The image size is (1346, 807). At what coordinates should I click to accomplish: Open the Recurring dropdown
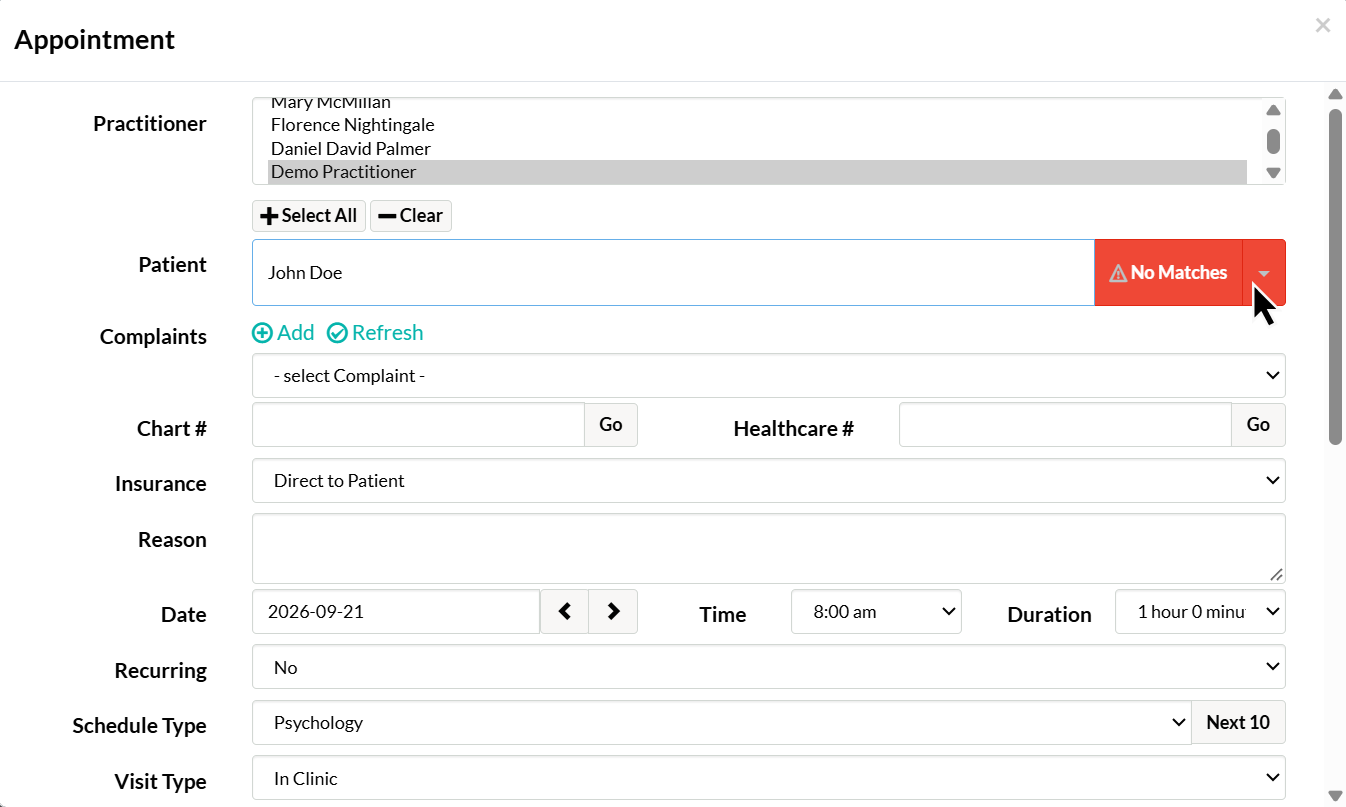coord(768,667)
